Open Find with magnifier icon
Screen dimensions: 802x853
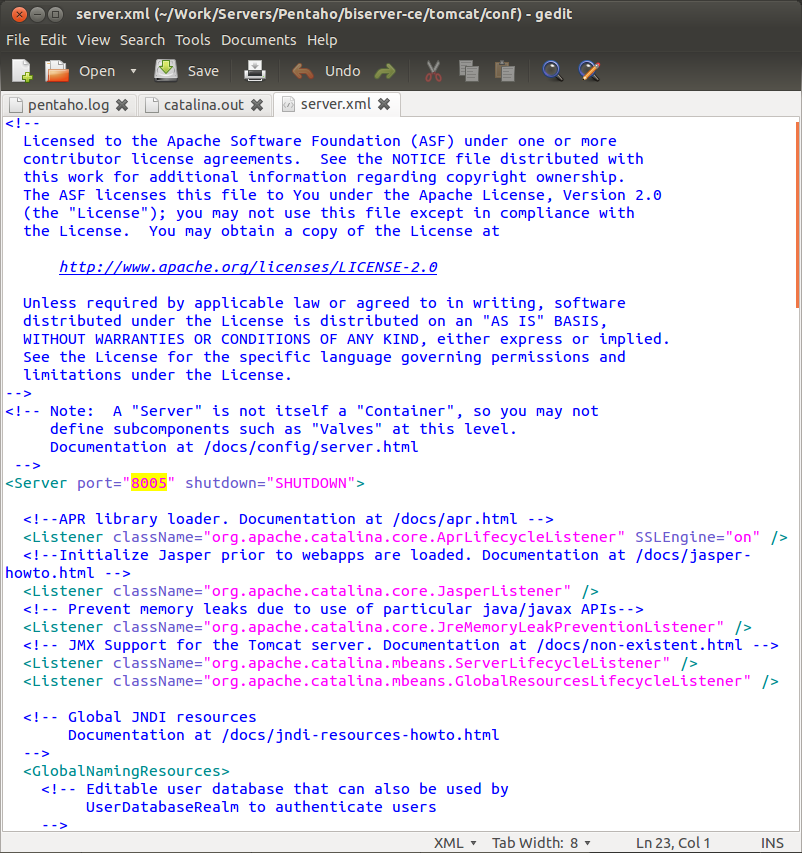tap(552, 71)
